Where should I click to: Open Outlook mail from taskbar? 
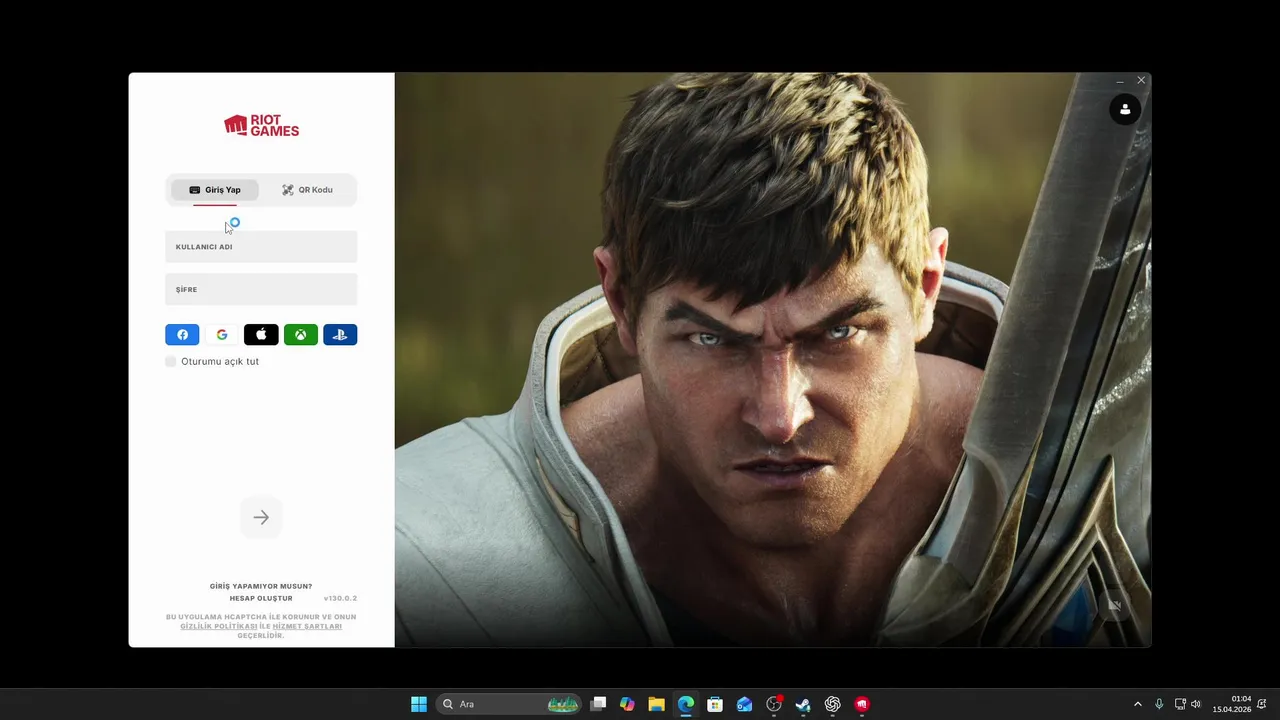744,704
